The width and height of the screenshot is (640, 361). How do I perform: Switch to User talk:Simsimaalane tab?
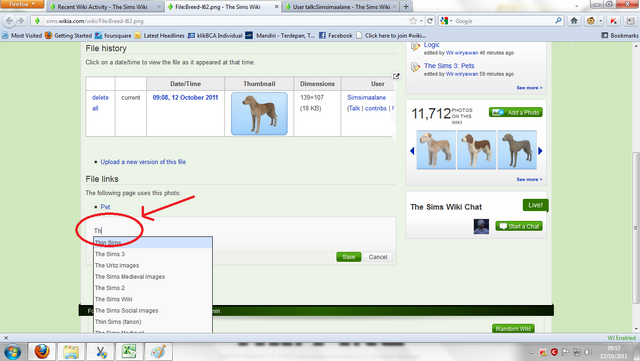tap(341, 7)
